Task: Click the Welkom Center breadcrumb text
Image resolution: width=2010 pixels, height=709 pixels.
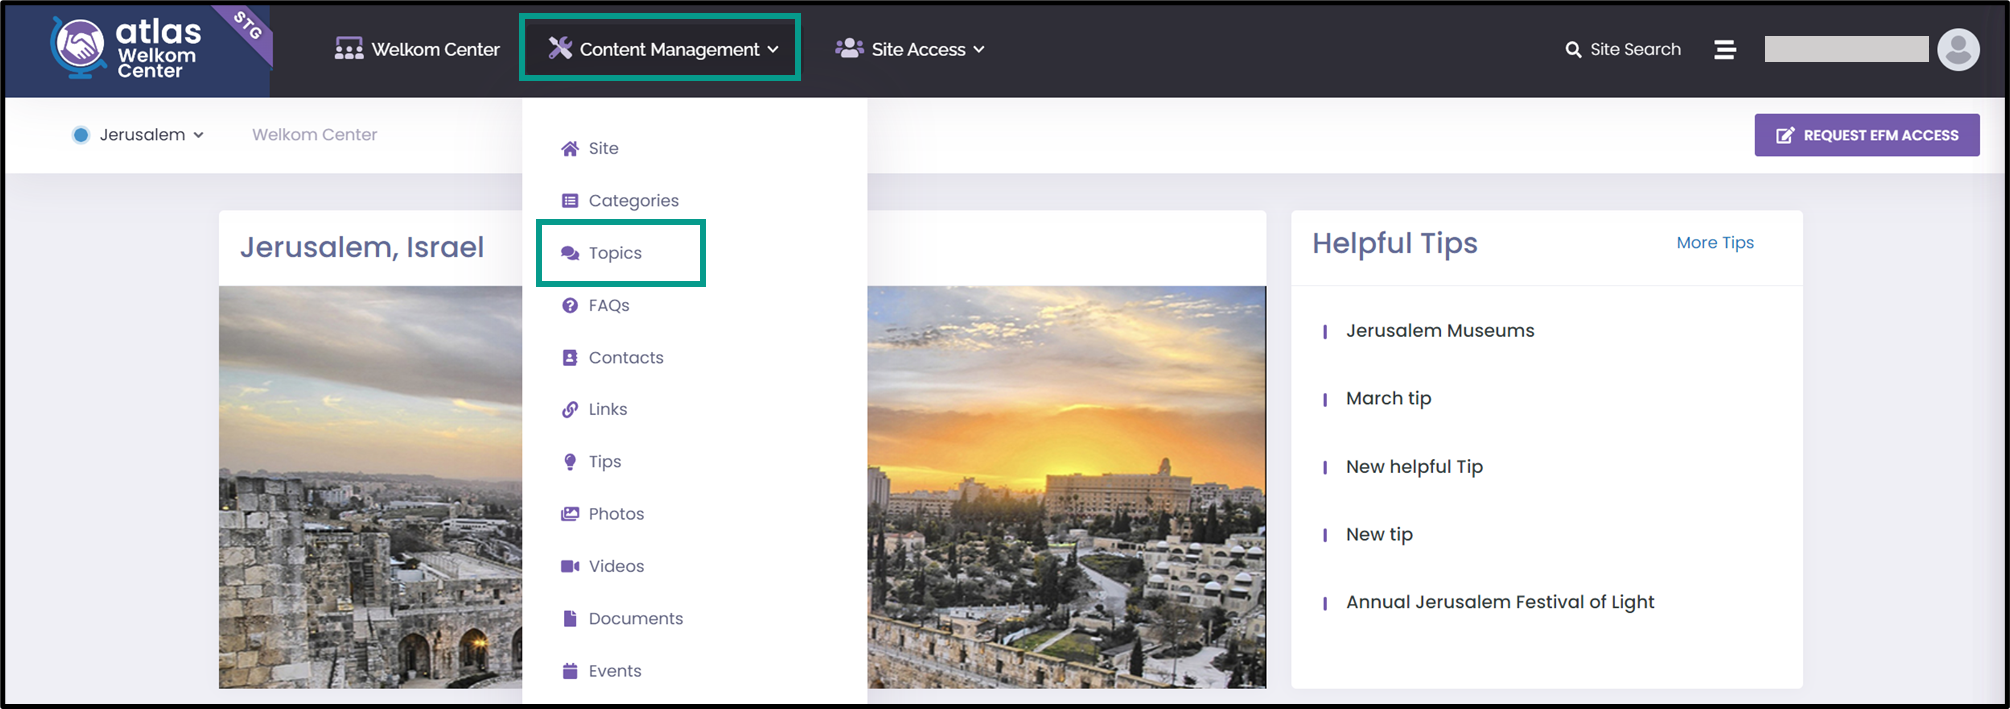Action: pos(314,135)
